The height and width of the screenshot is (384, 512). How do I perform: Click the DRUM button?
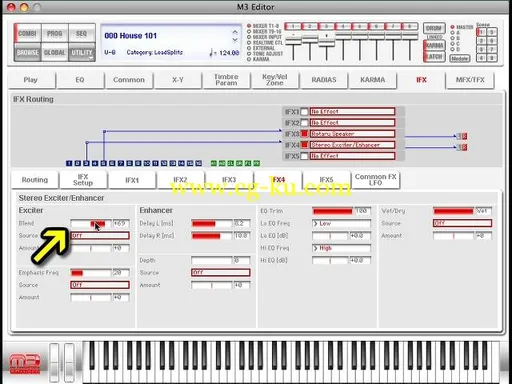[434, 28]
